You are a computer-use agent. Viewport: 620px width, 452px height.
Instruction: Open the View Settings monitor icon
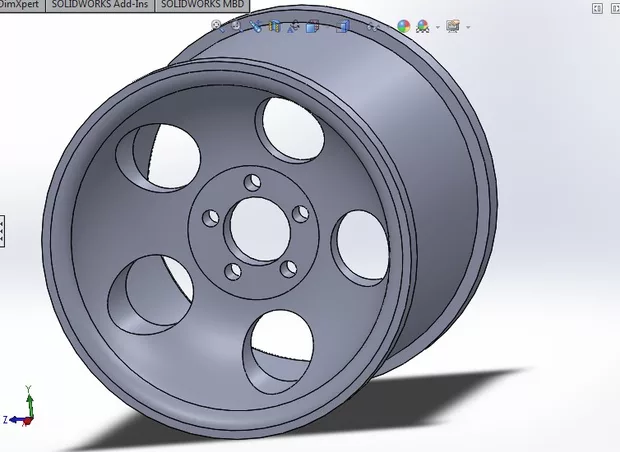[x=453, y=26]
